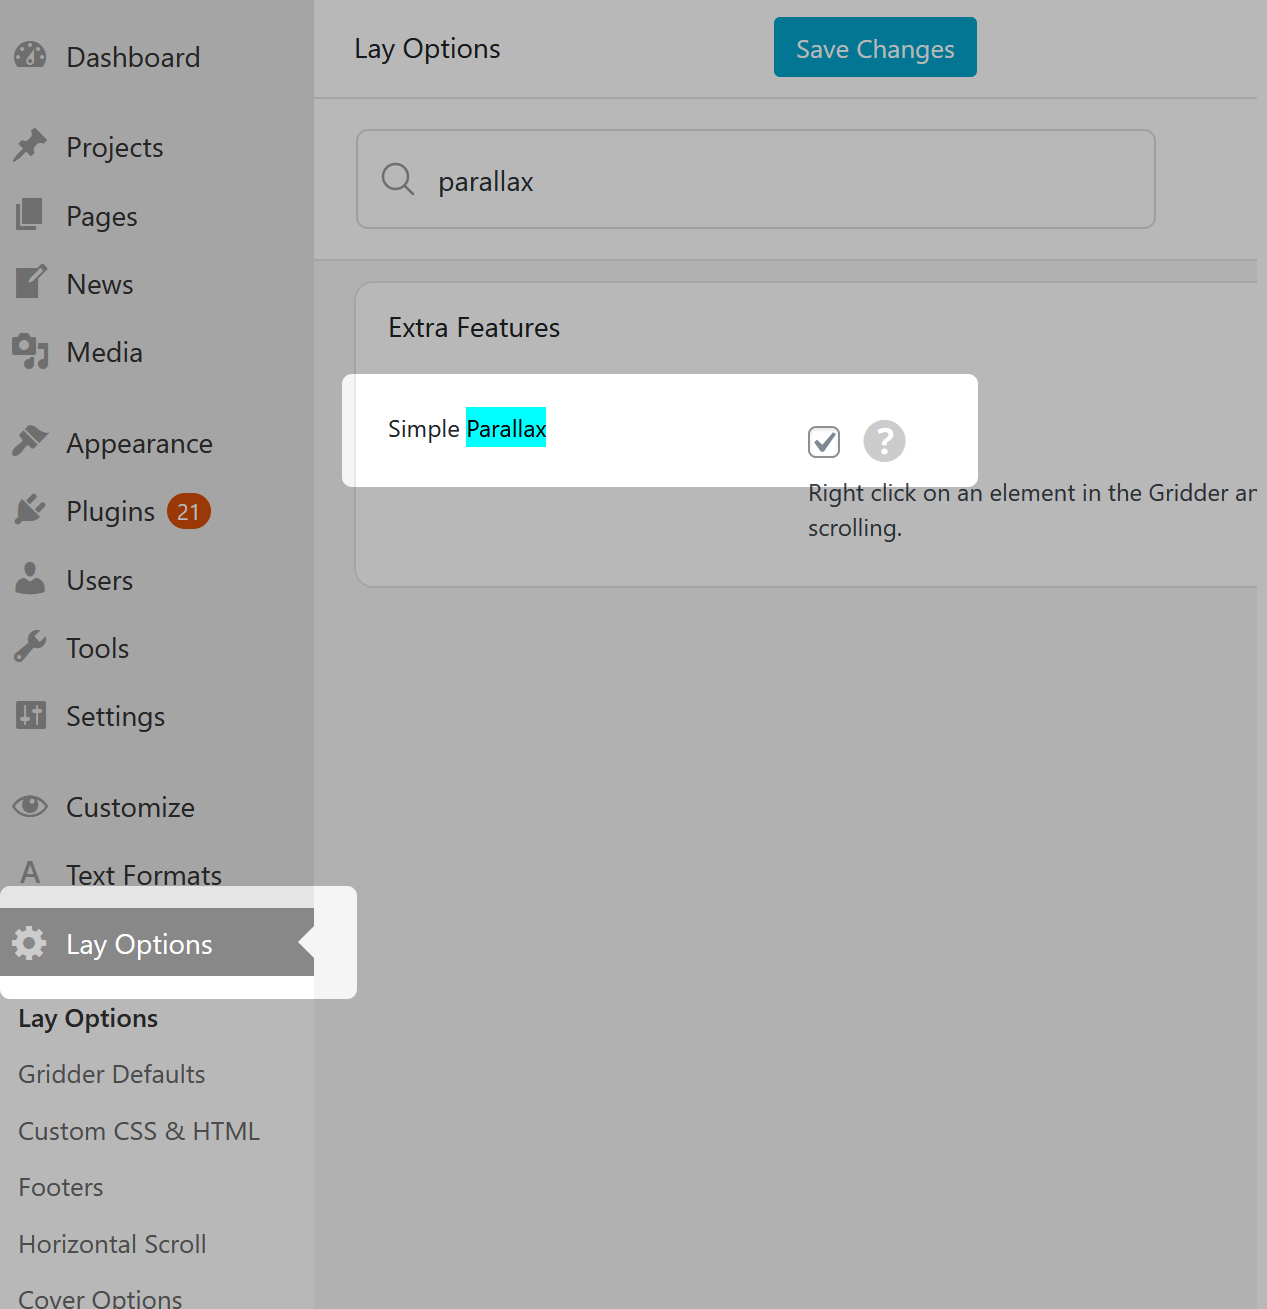Image resolution: width=1267 pixels, height=1309 pixels.
Task: Click the Customize eye icon
Action: pos(30,806)
